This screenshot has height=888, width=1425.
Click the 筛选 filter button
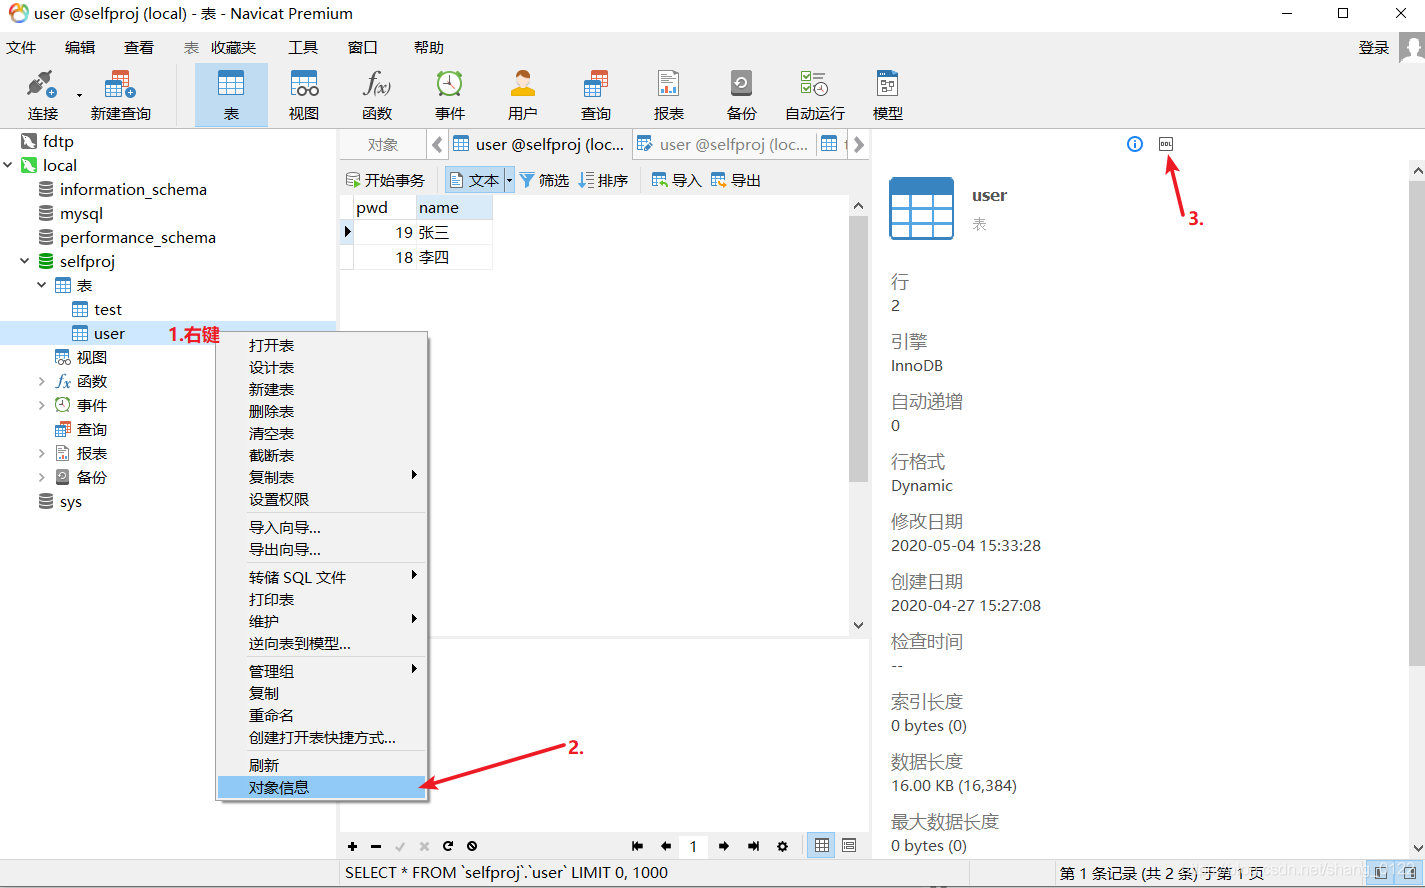coord(544,180)
